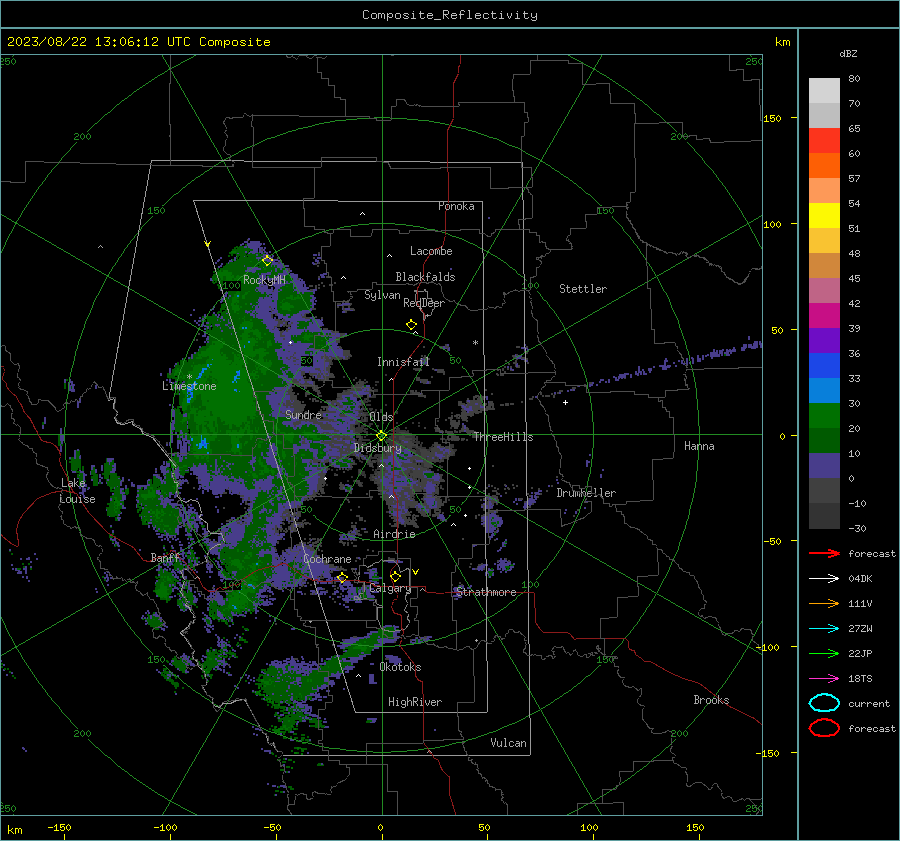The width and height of the screenshot is (900, 841).
Task: Click the Lacombe label
Action: 431,251
